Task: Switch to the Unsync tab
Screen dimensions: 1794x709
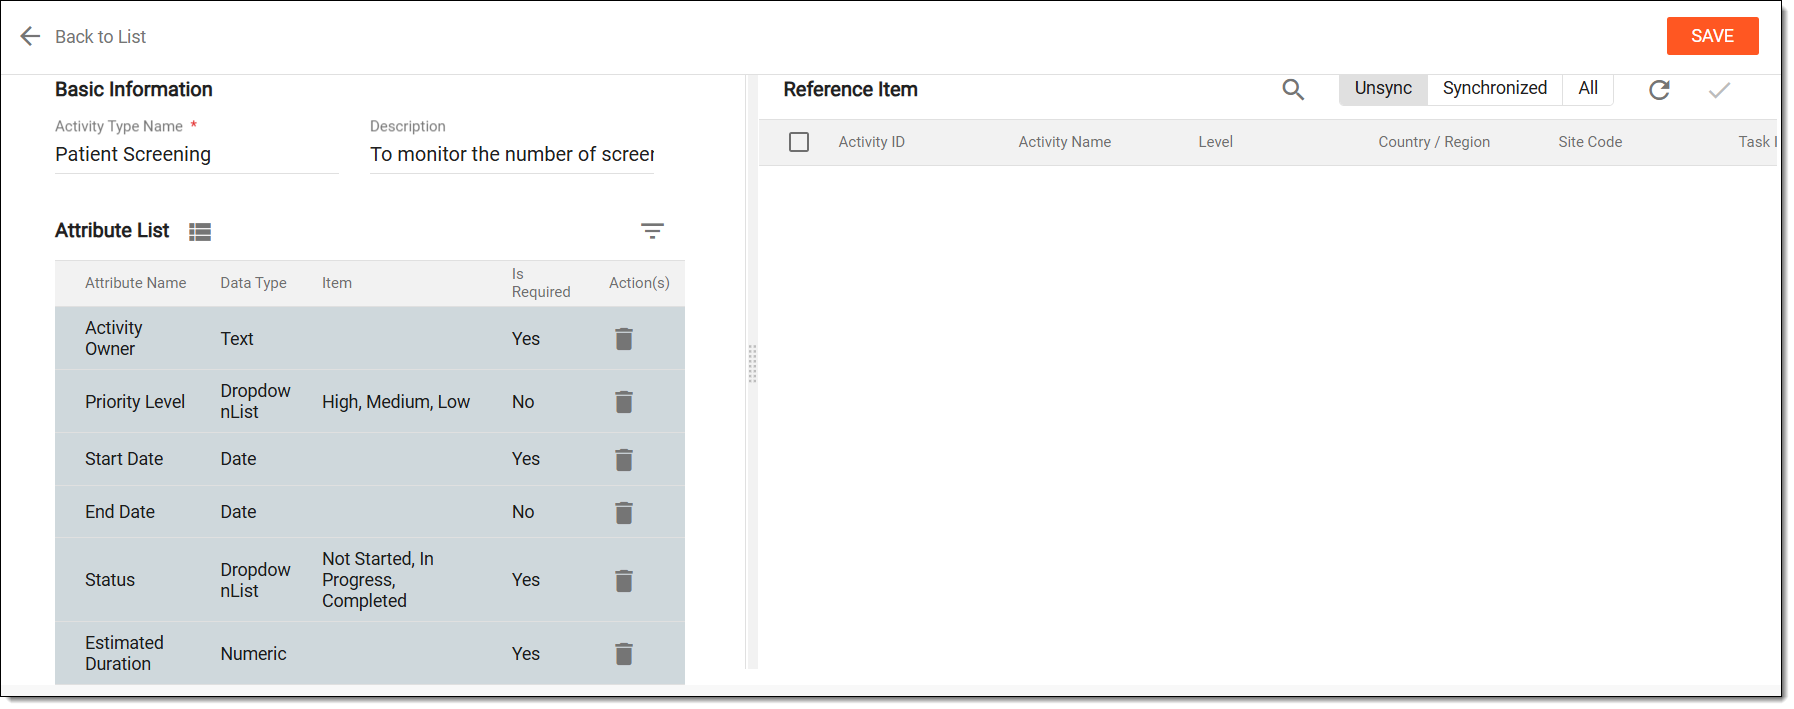Action: (x=1383, y=88)
